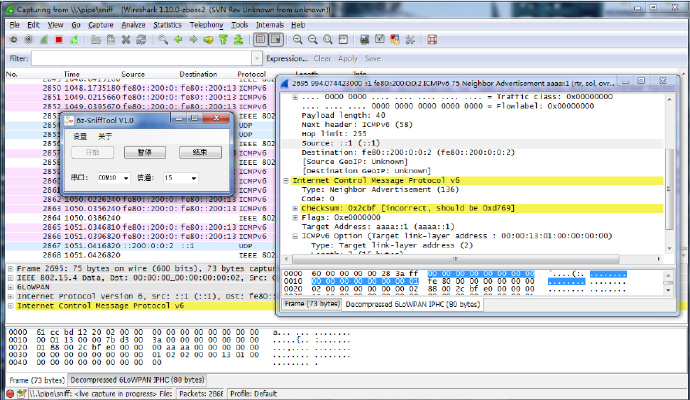Open the Internals menu
This screenshot has width=690, height=400.
[270, 25]
